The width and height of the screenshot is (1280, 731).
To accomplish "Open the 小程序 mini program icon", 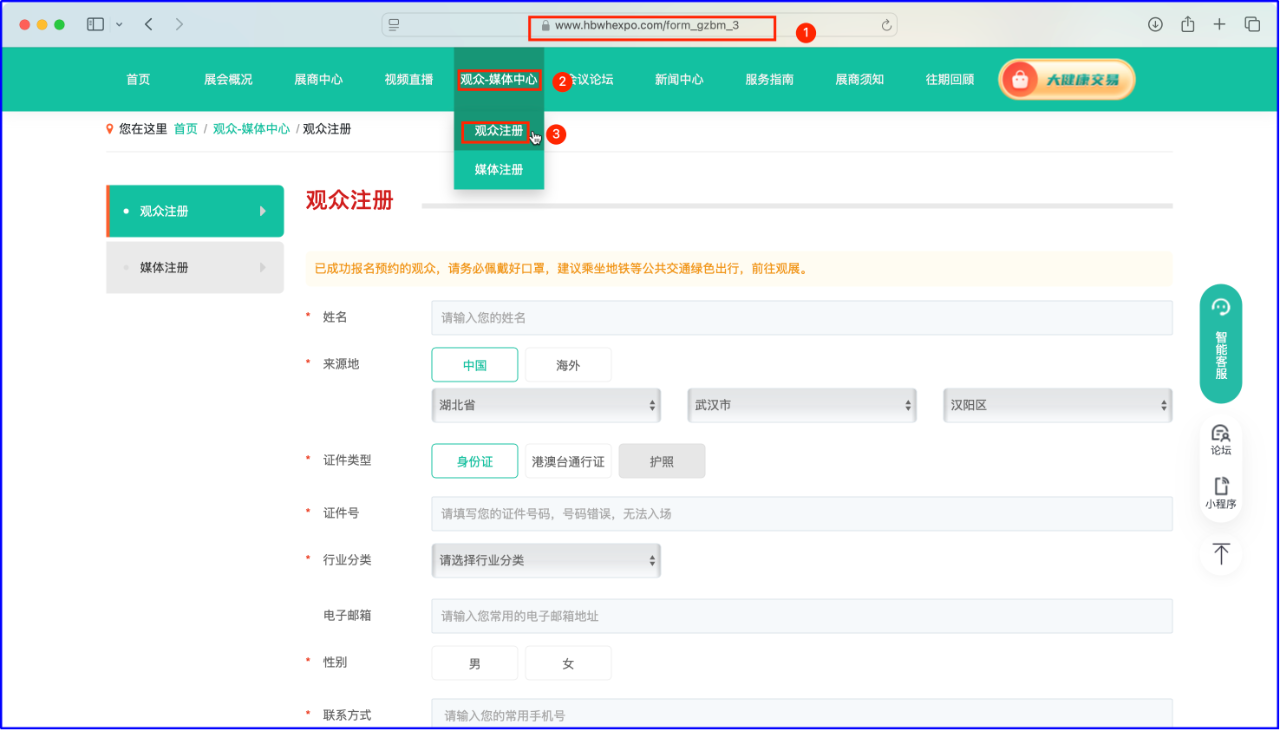I will tap(1220, 493).
